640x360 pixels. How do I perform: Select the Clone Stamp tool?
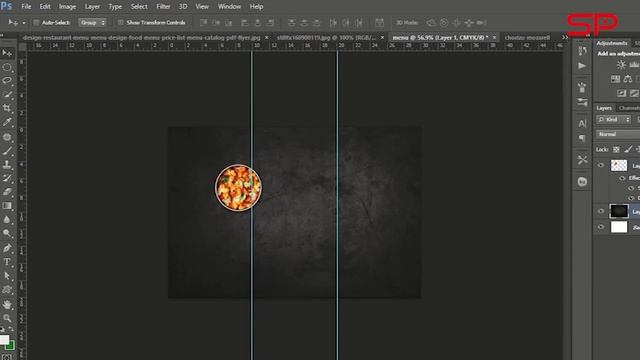click(x=7, y=165)
